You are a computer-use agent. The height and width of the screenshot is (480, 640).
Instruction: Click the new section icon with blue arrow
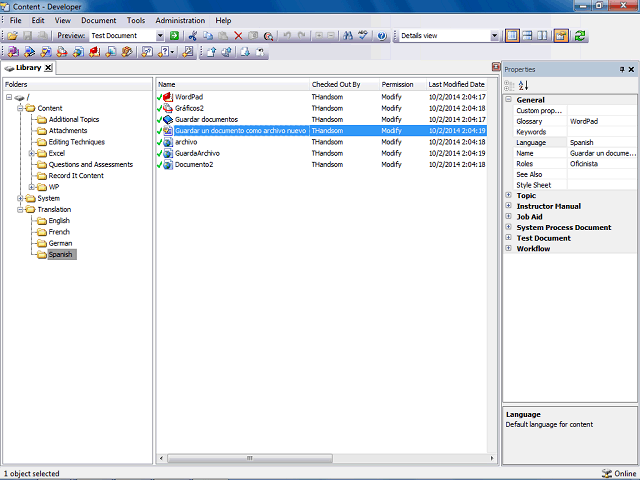(29, 52)
